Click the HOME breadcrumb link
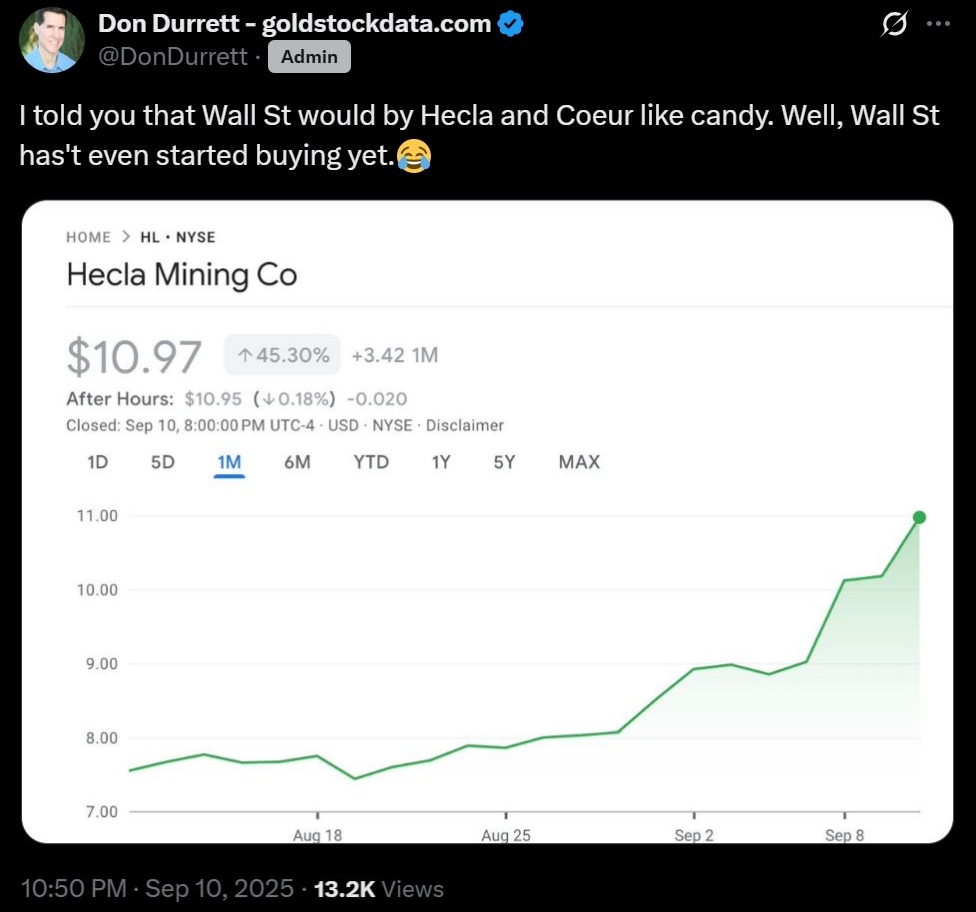Viewport: 976px width, 912px height. (x=88, y=237)
